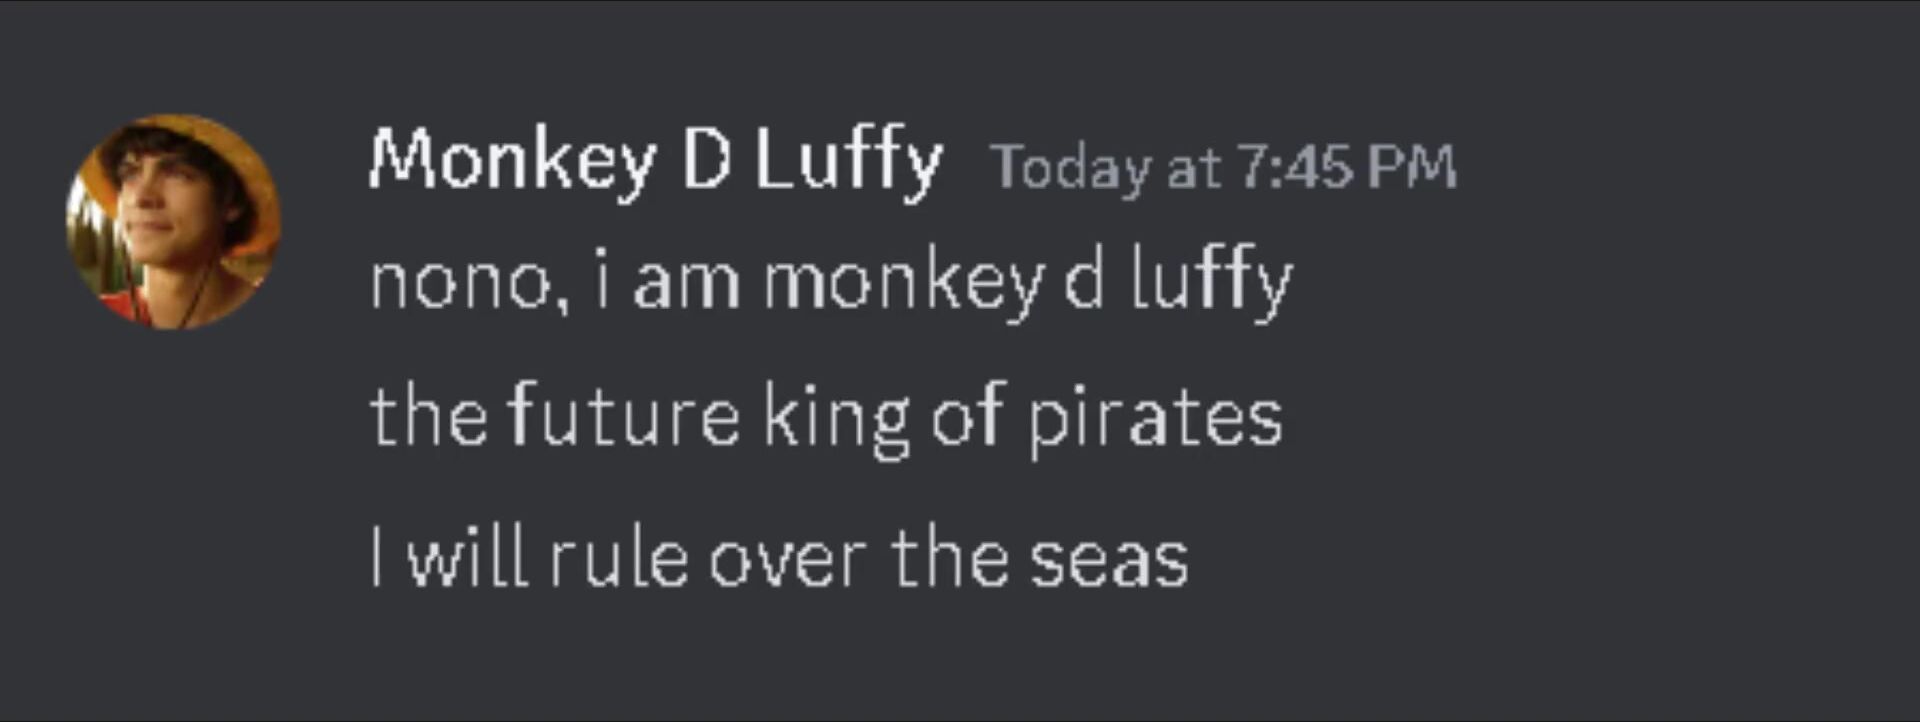
Task: Click the lowercase luffy in the message
Action: coord(1212,282)
